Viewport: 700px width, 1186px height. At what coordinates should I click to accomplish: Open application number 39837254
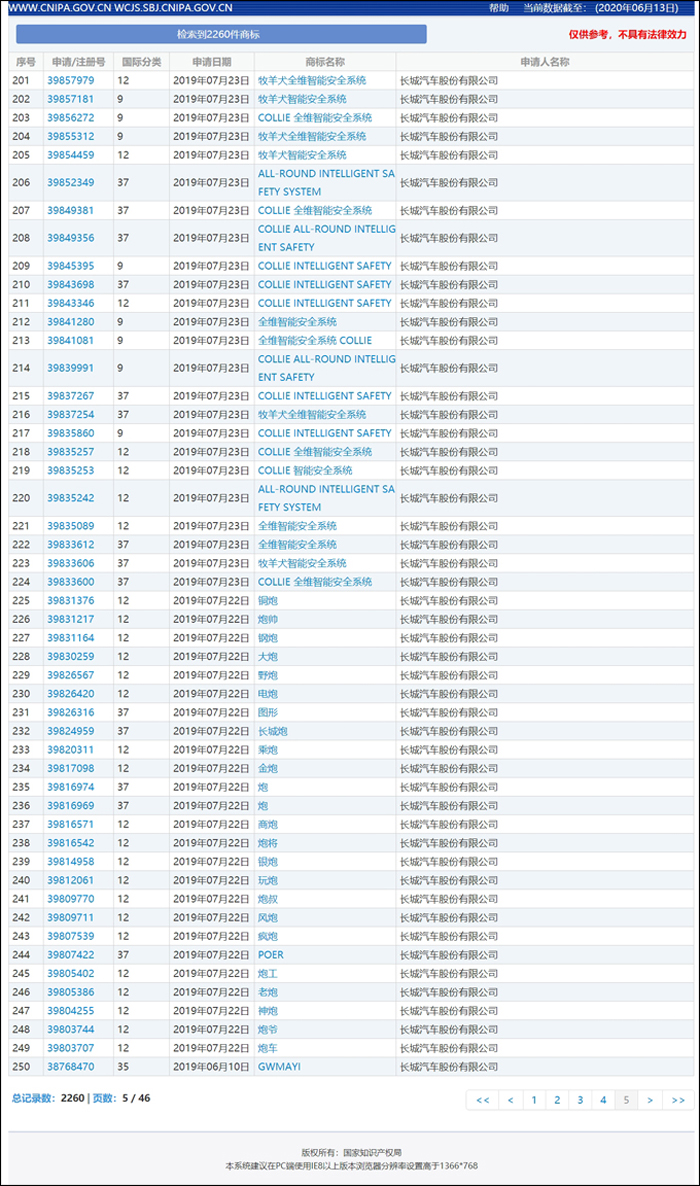click(70, 414)
